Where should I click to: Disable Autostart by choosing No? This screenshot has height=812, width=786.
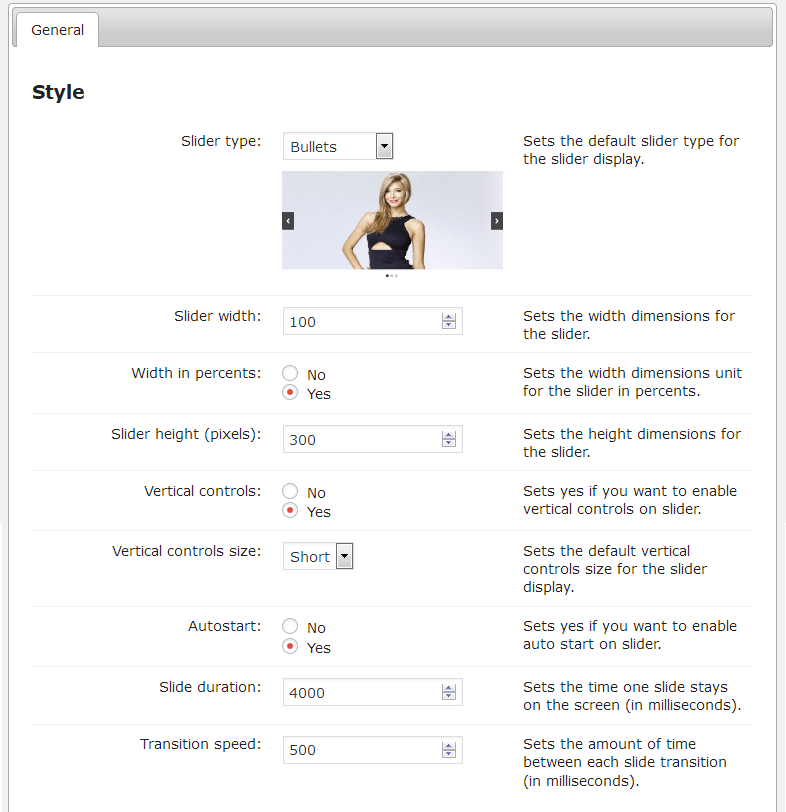pos(290,627)
